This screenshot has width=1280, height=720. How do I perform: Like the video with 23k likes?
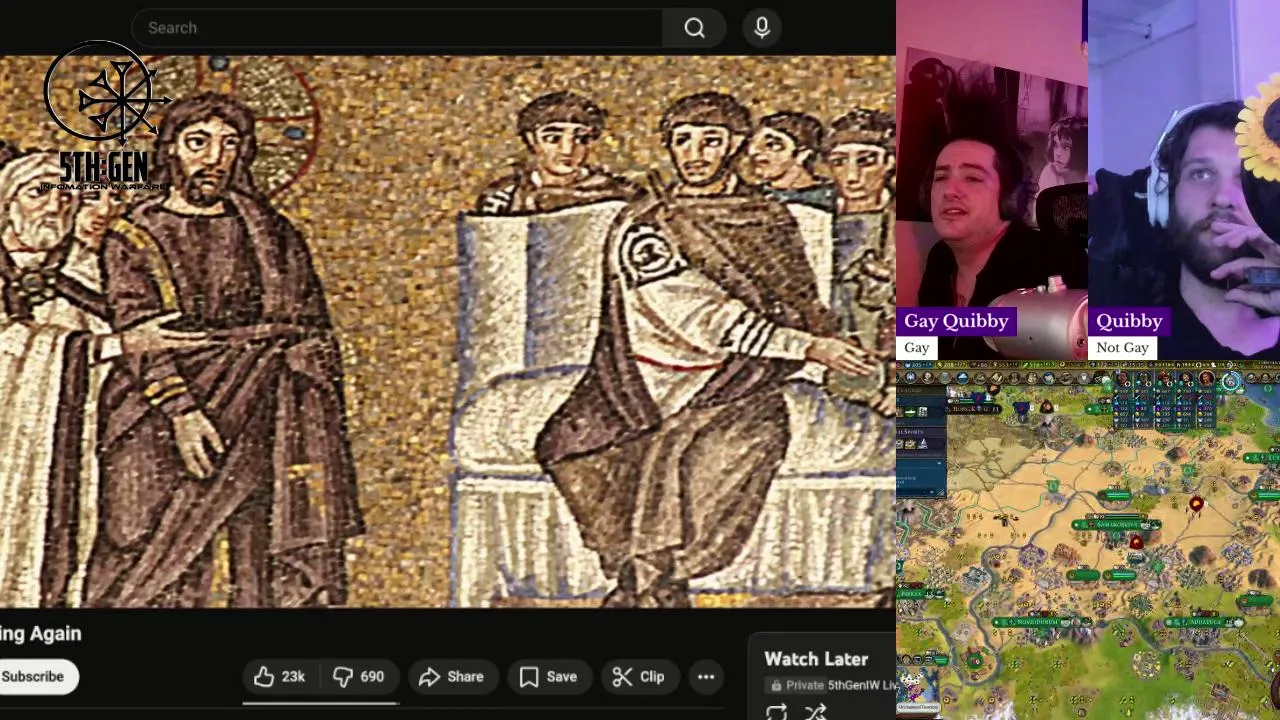pyautogui.click(x=281, y=677)
